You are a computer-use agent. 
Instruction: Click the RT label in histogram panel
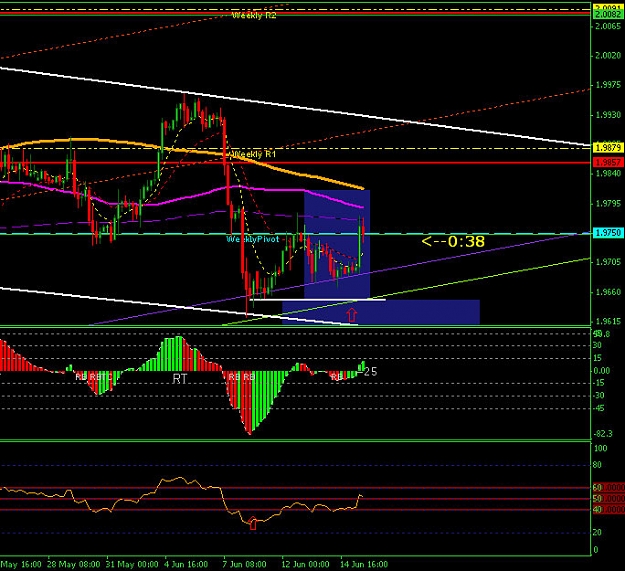(x=180, y=379)
